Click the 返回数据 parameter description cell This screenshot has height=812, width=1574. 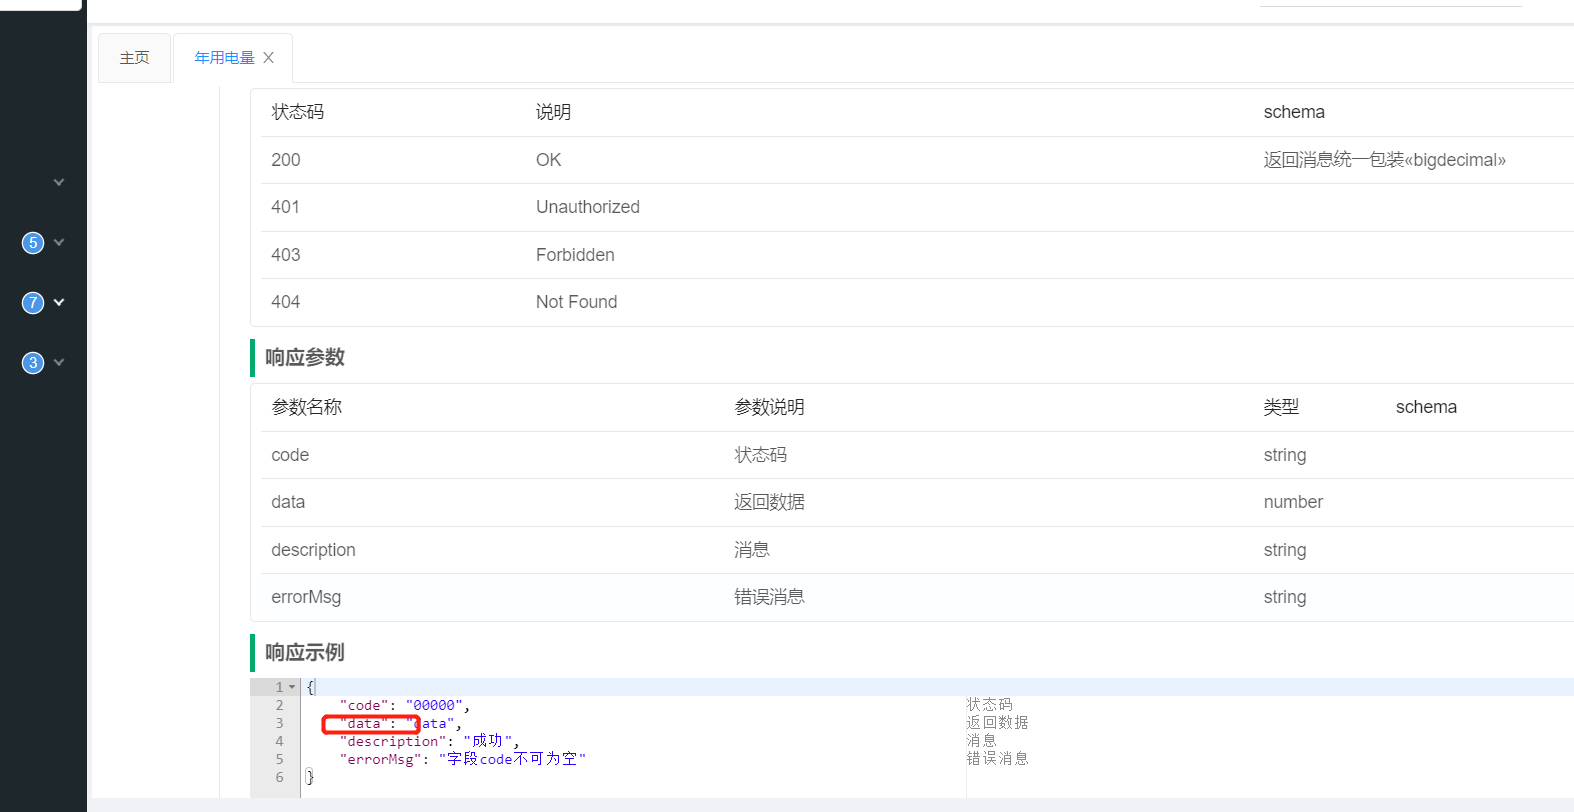point(769,502)
